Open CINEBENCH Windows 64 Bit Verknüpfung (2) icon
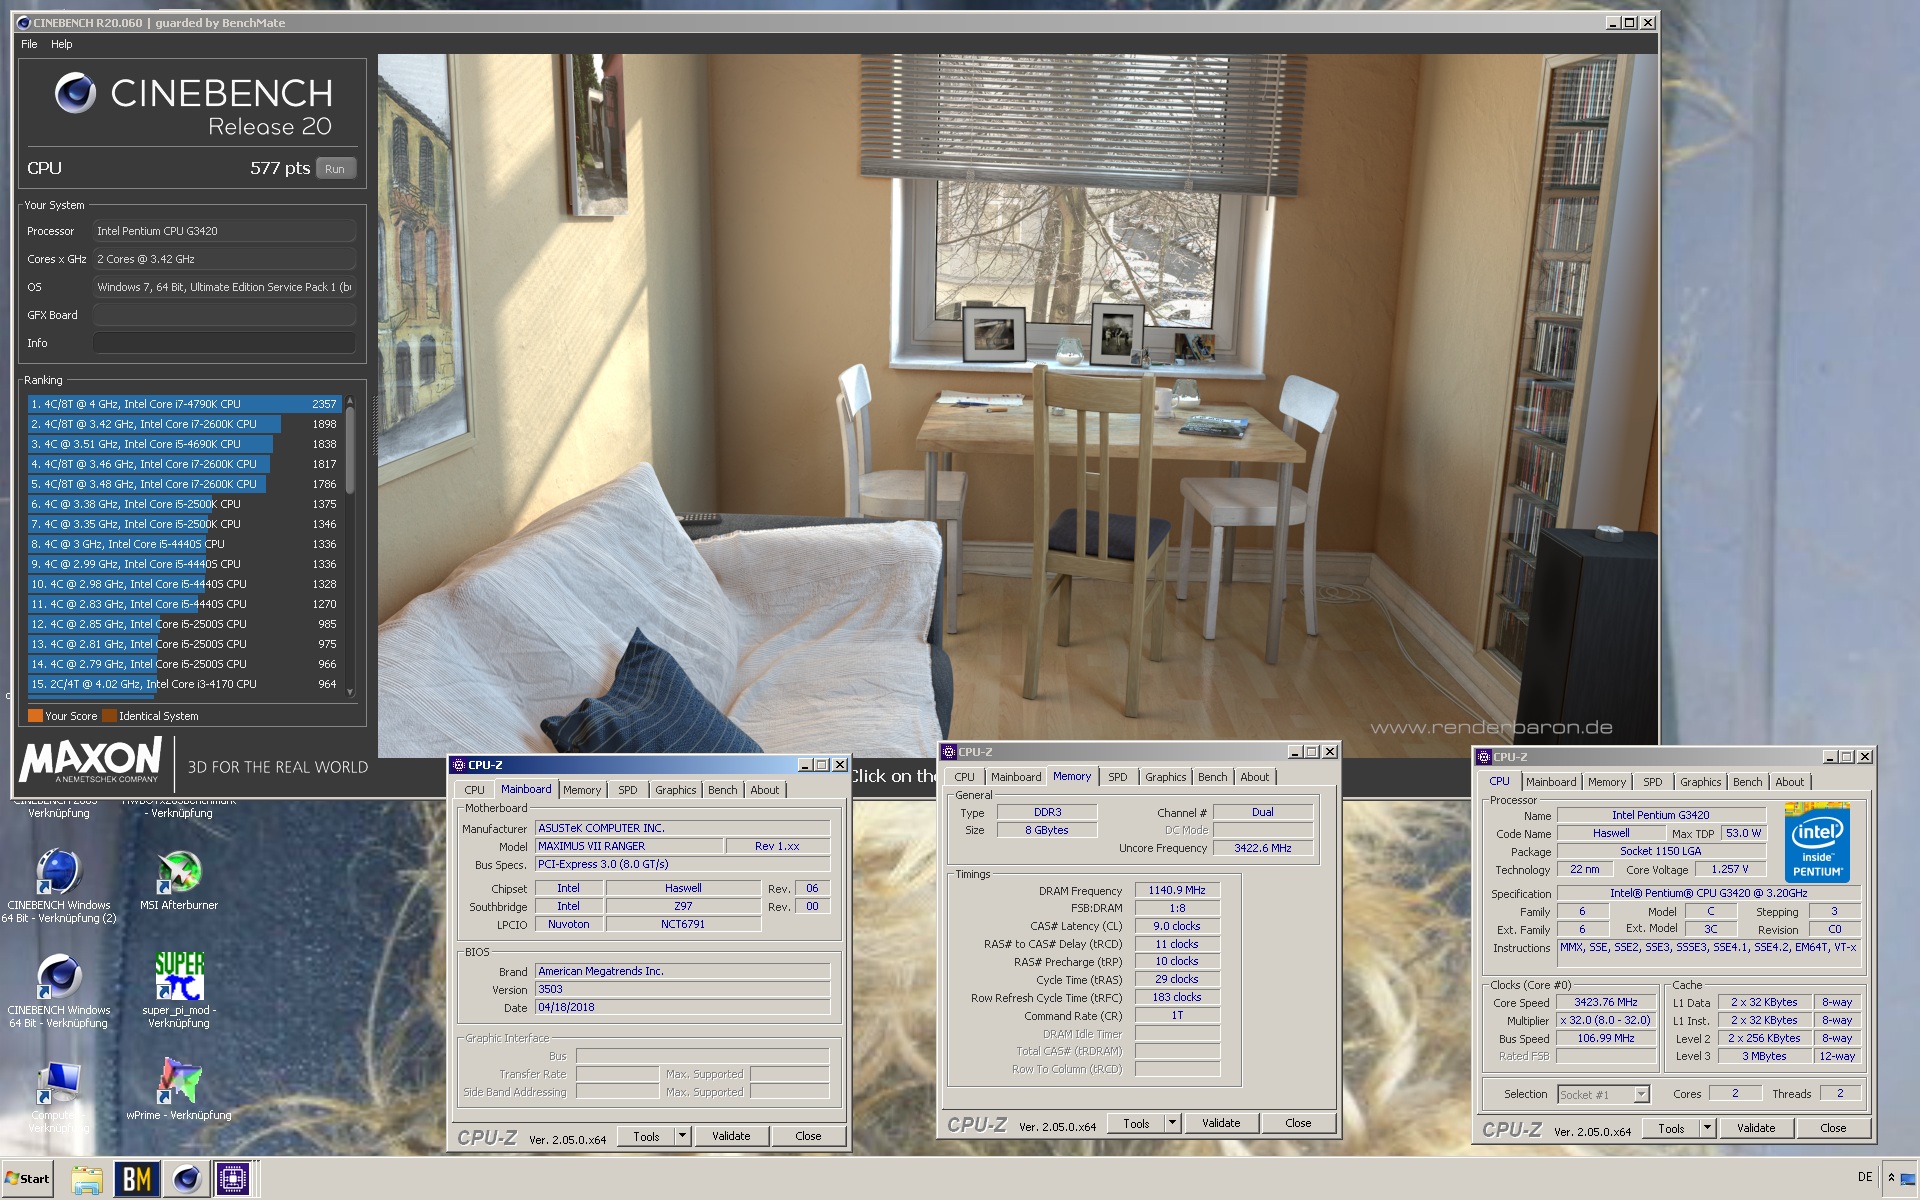 coord(59,886)
